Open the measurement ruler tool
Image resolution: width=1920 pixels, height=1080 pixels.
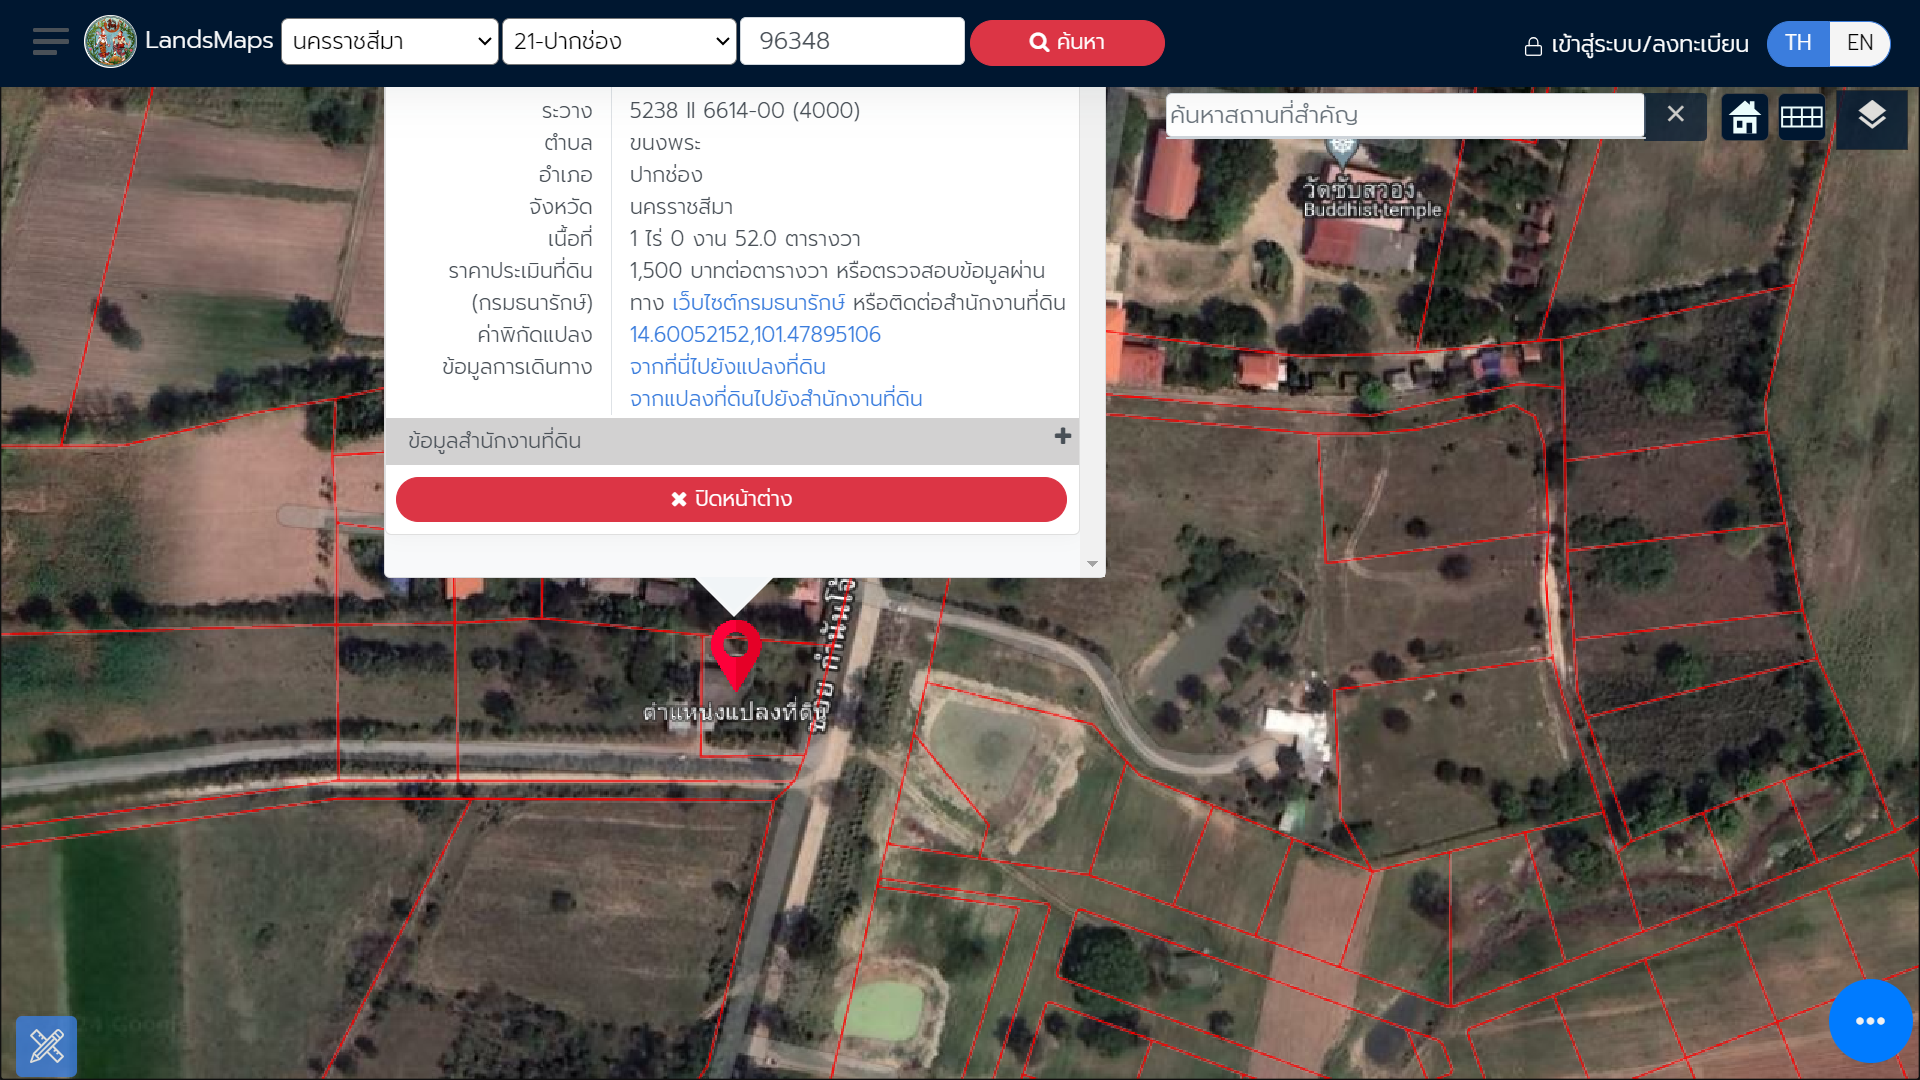[x=46, y=1046]
